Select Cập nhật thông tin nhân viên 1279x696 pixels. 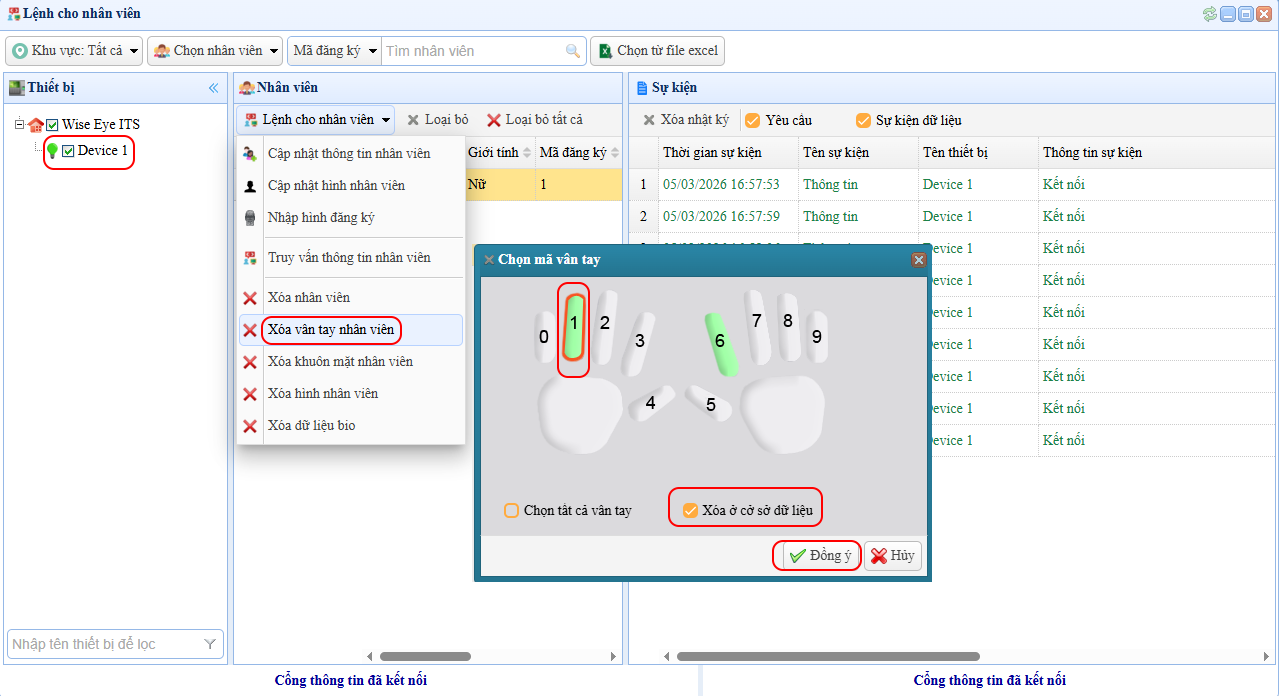point(349,154)
